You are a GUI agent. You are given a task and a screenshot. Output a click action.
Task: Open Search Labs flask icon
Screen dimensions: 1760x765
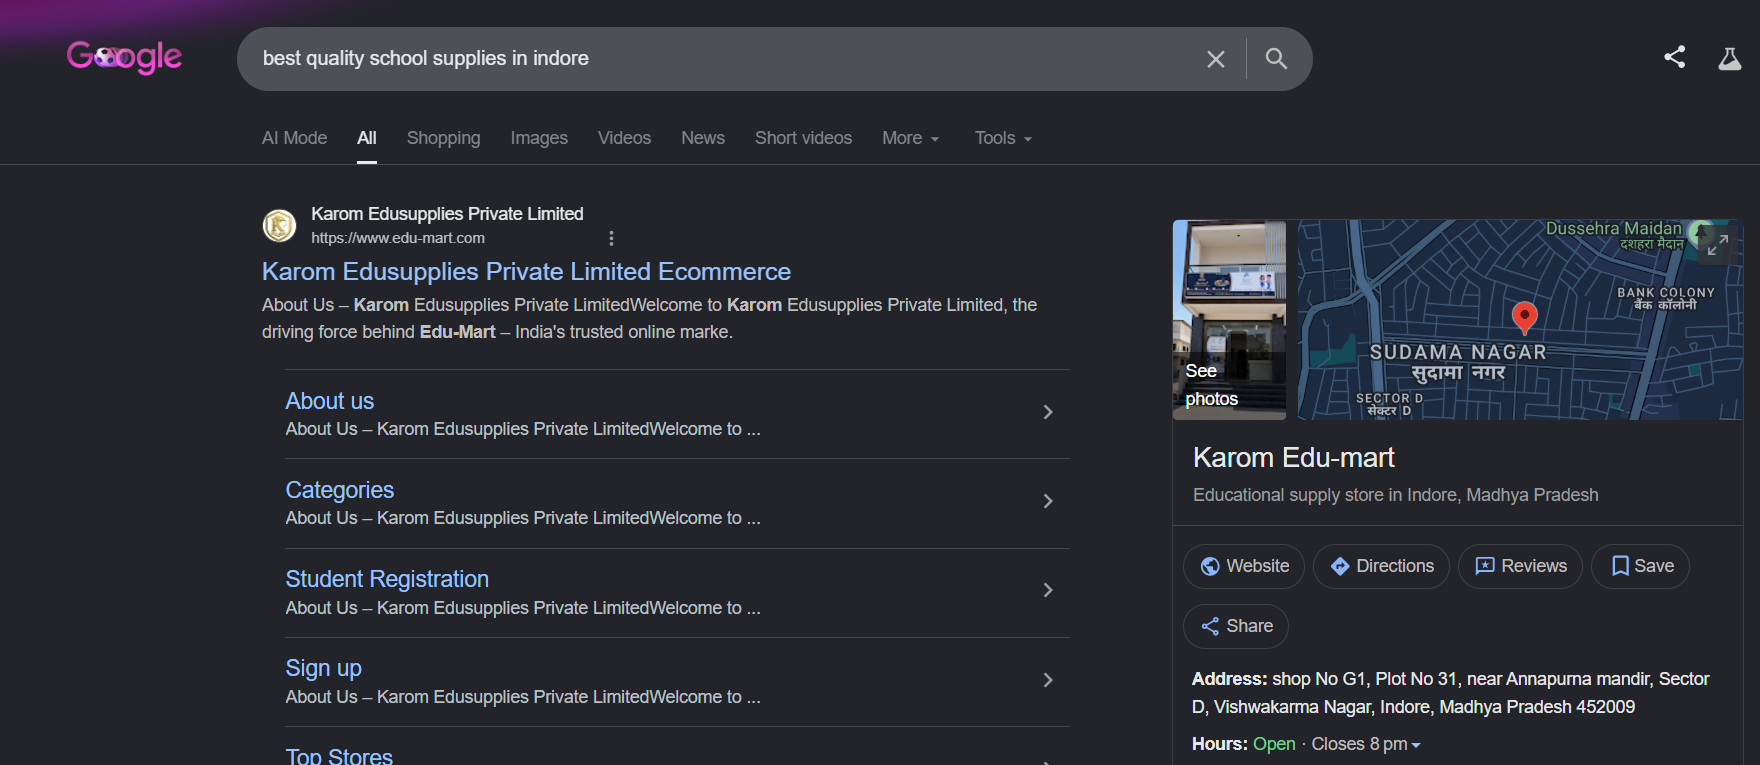[x=1730, y=59]
